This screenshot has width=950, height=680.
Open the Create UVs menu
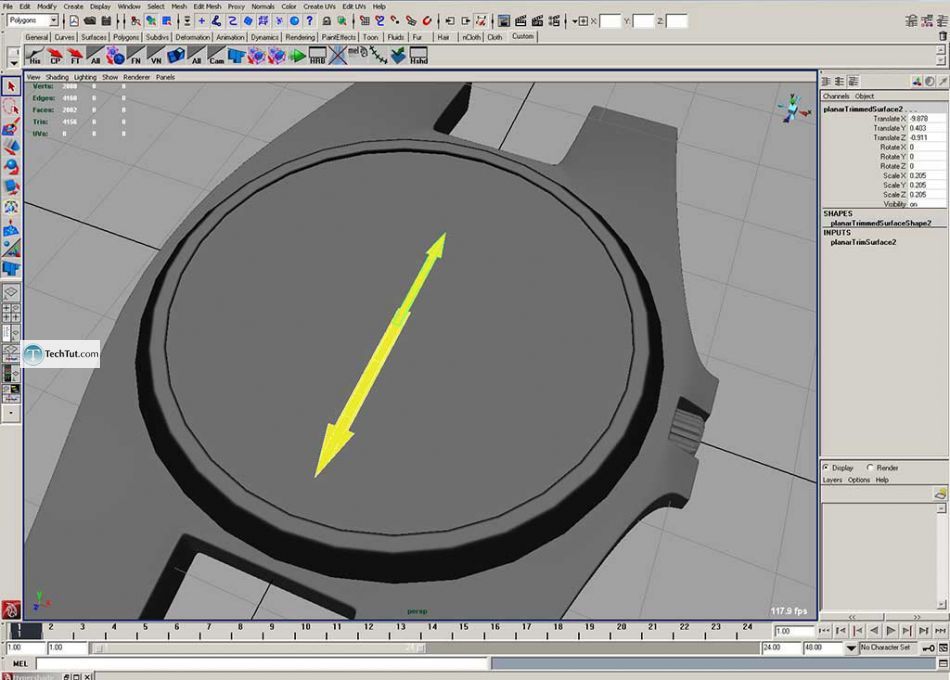tap(319, 6)
